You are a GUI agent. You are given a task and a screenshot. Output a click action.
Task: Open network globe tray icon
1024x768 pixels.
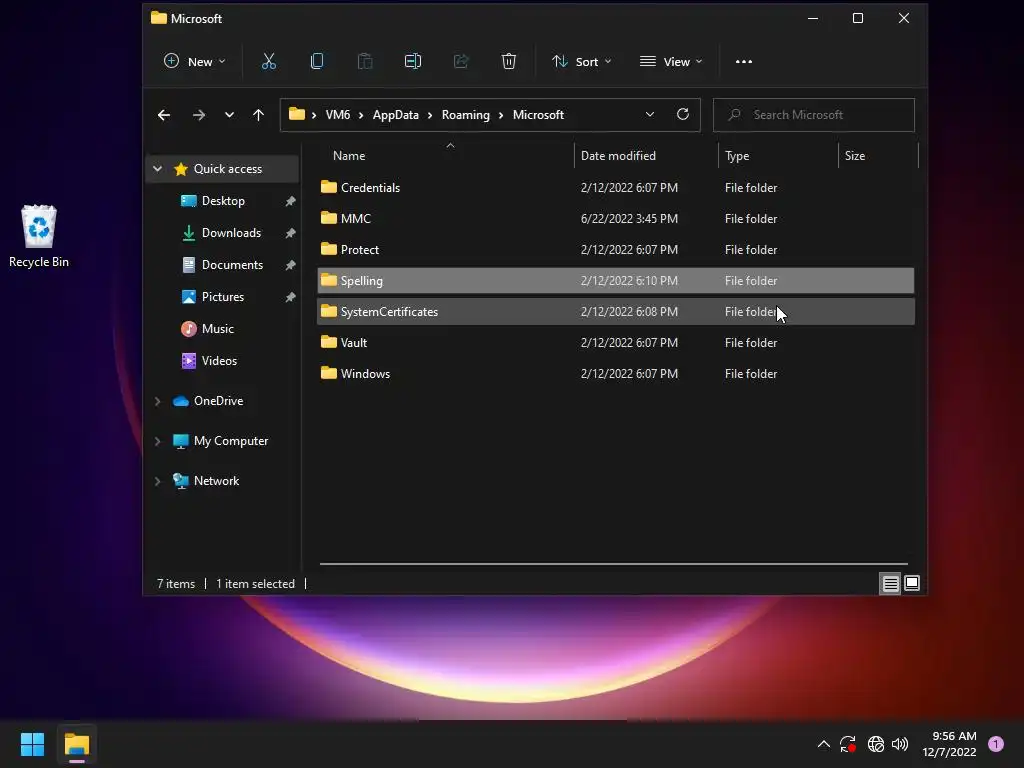876,744
